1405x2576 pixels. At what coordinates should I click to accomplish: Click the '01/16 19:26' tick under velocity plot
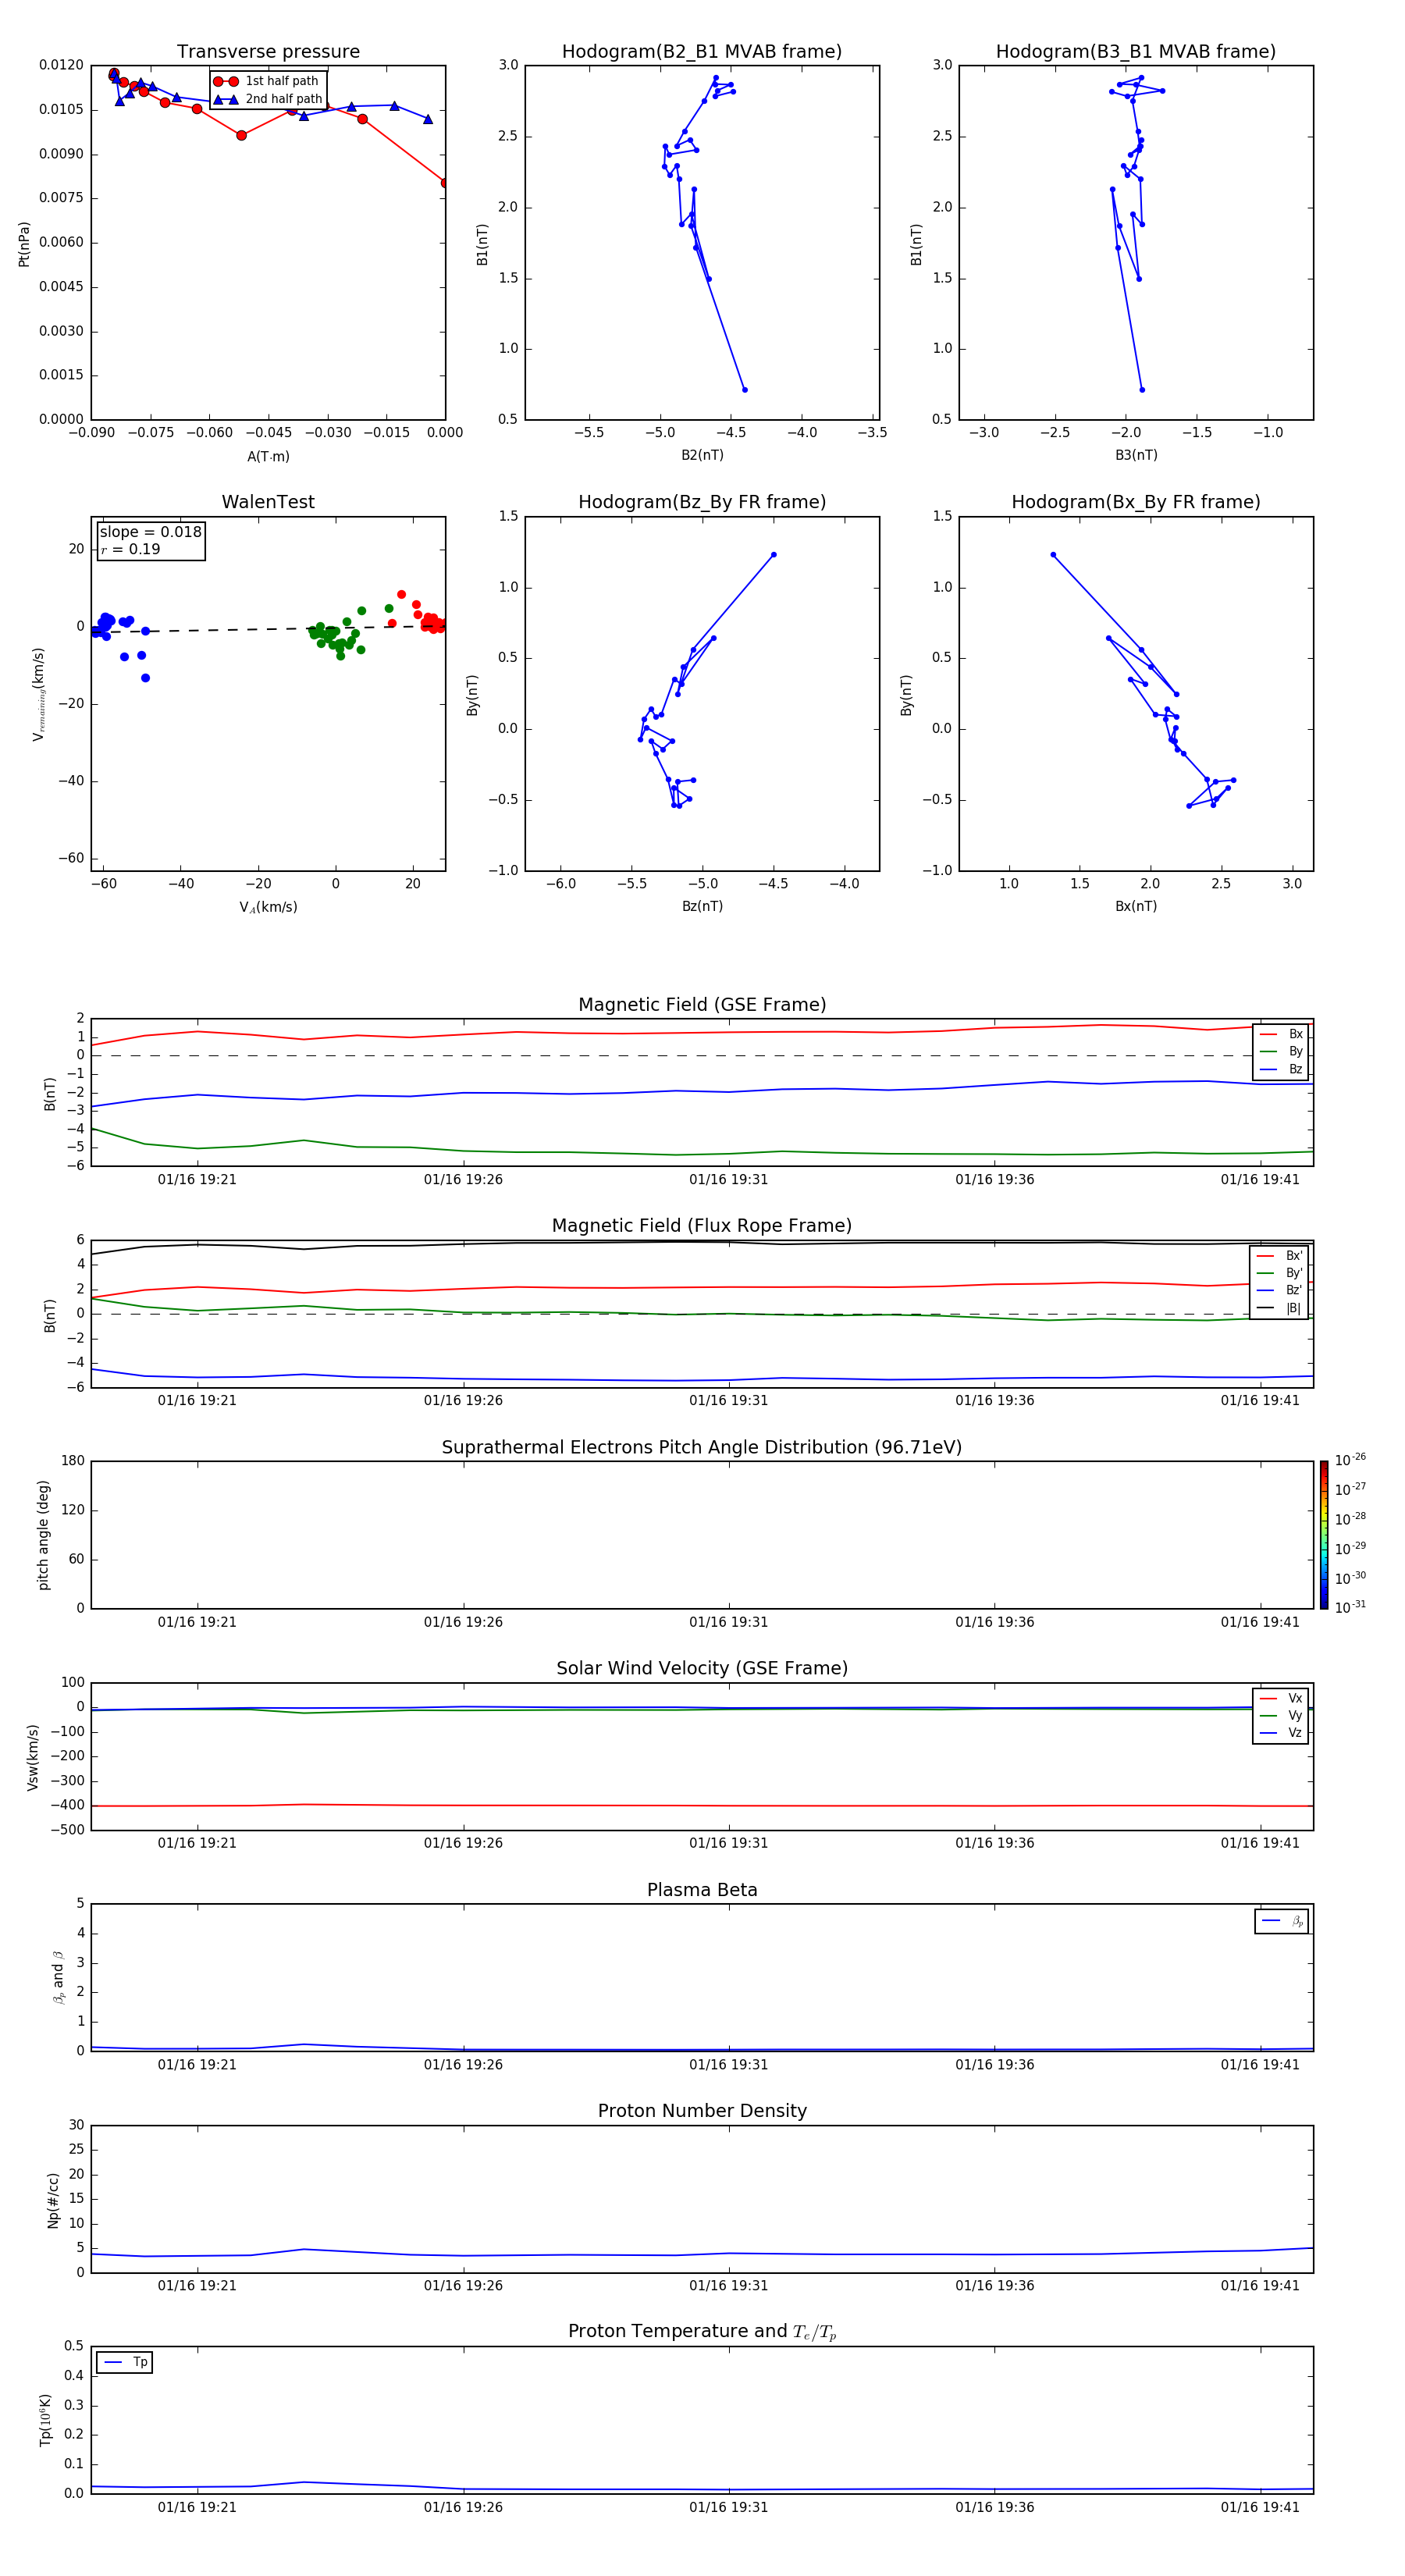point(463,1844)
